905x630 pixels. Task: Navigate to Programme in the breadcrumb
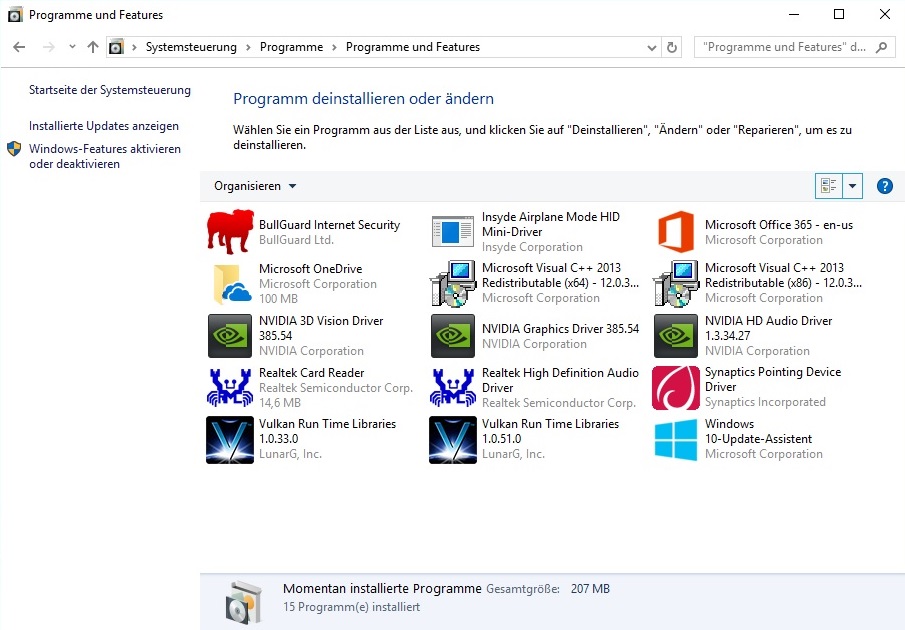click(291, 47)
